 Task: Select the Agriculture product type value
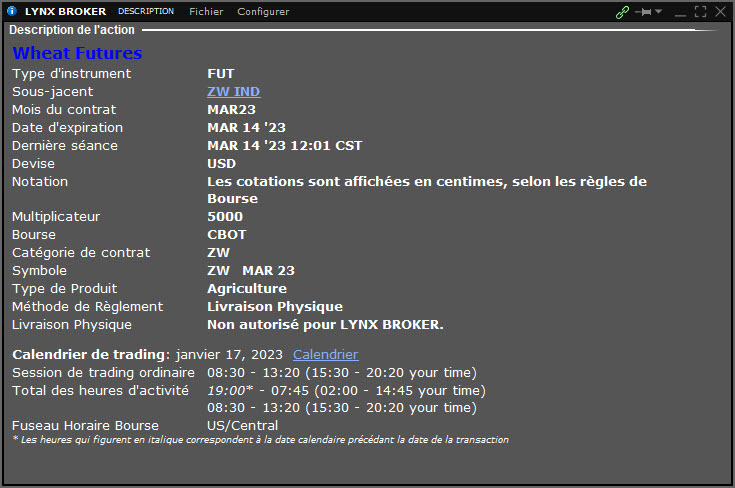click(247, 289)
